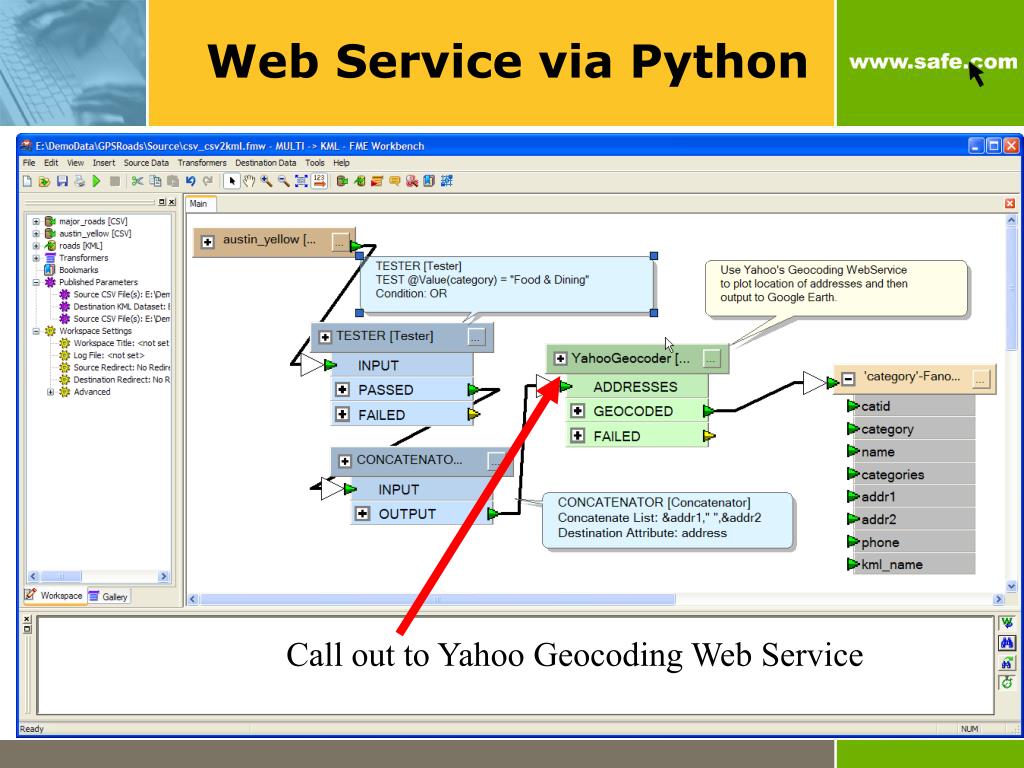Open the File menu
The image size is (1024, 768).
29,163
